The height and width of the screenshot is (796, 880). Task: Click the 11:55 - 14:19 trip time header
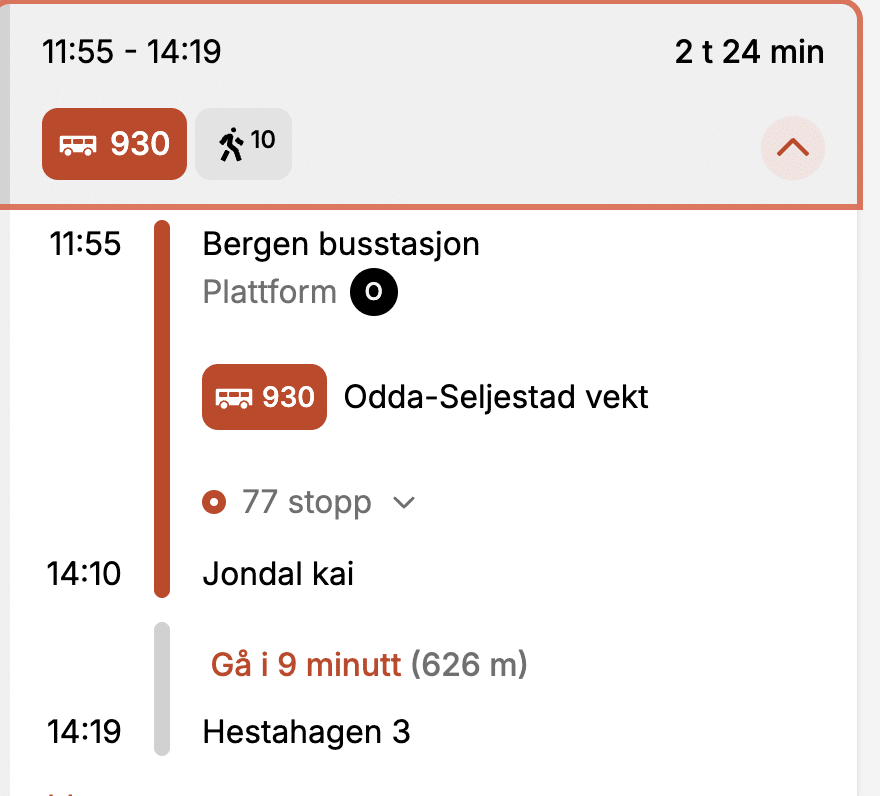click(131, 51)
